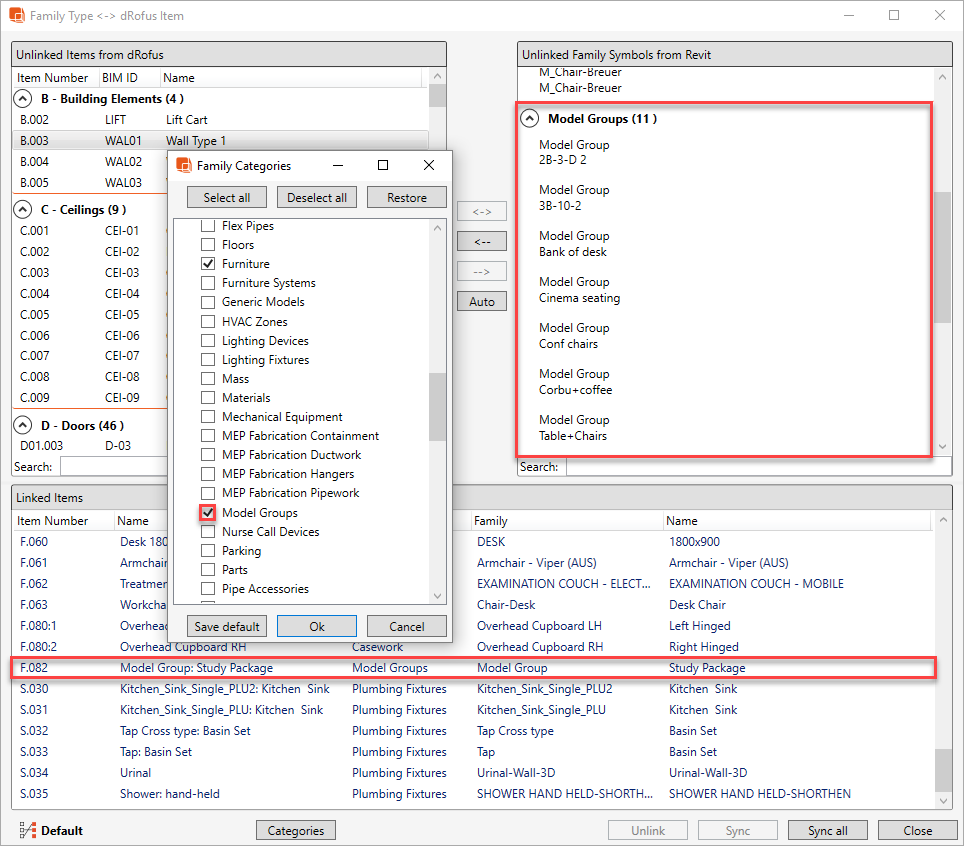Image resolution: width=964 pixels, height=846 pixels.
Task: Click the Family Categories list scrollbar thumb
Action: [x=438, y=405]
